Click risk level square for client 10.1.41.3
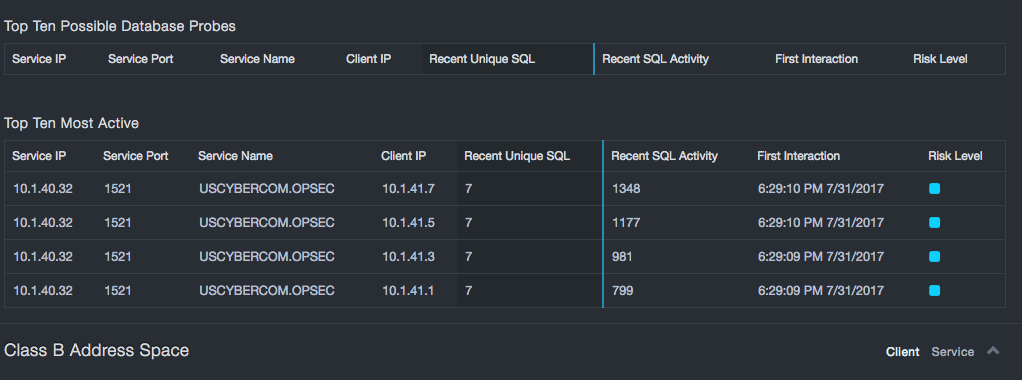Screen dimensions: 1022x380 [x=934, y=257]
